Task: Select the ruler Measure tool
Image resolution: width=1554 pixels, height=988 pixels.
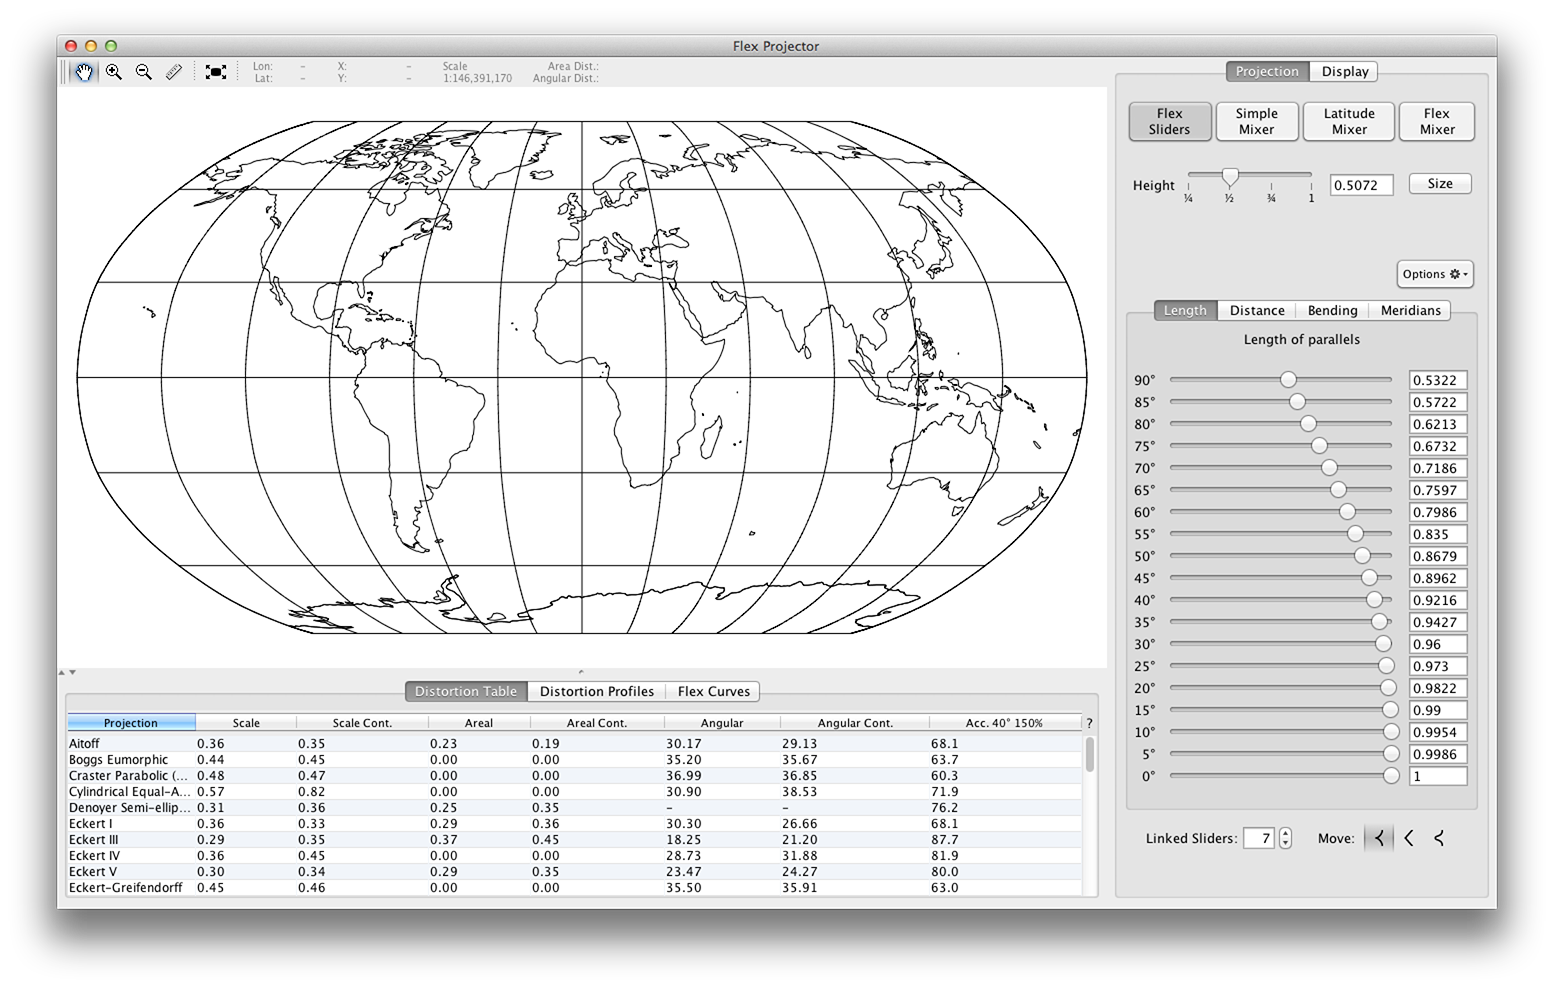Action: (174, 72)
